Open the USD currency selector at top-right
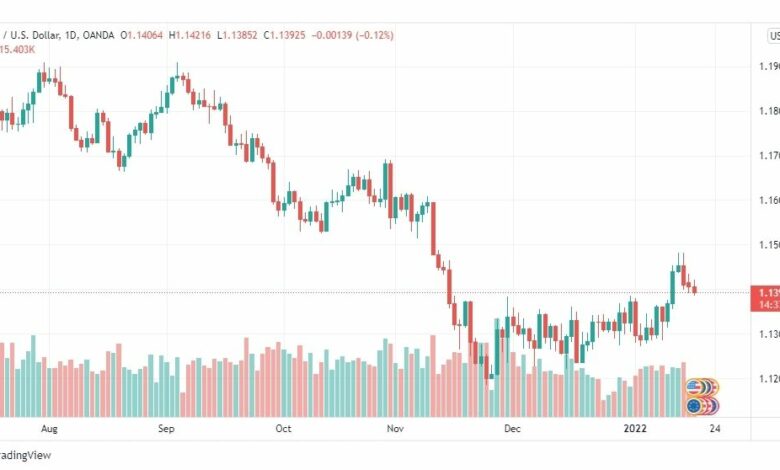The width and height of the screenshot is (780, 470). point(774,36)
